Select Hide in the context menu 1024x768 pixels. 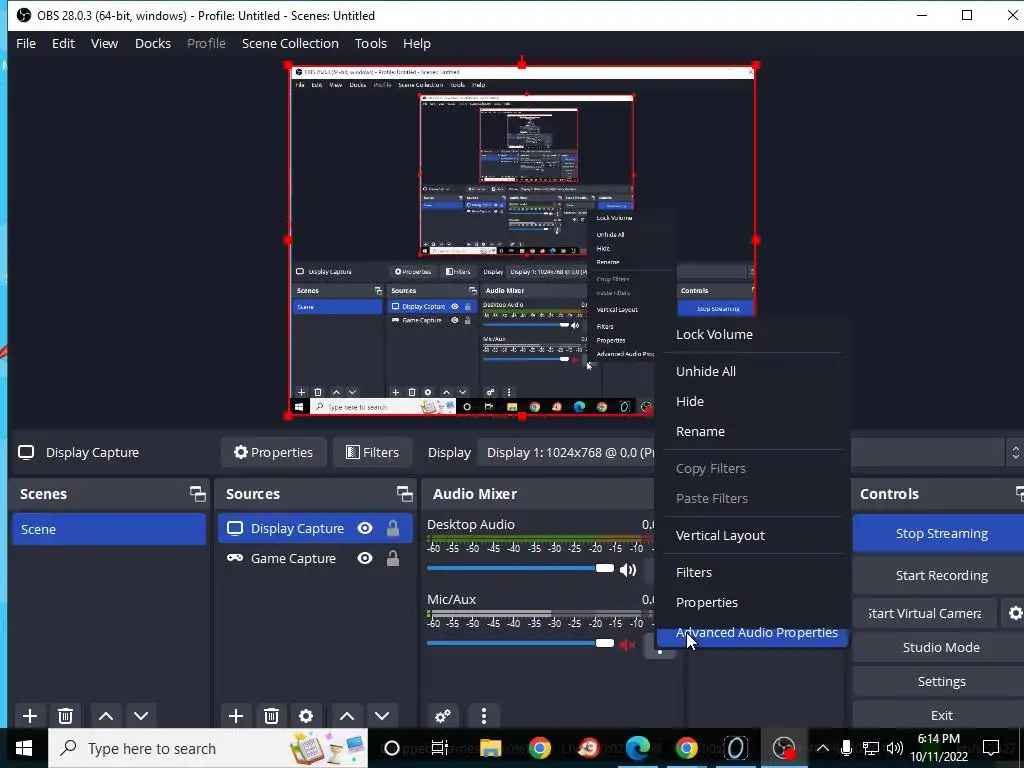click(752, 401)
